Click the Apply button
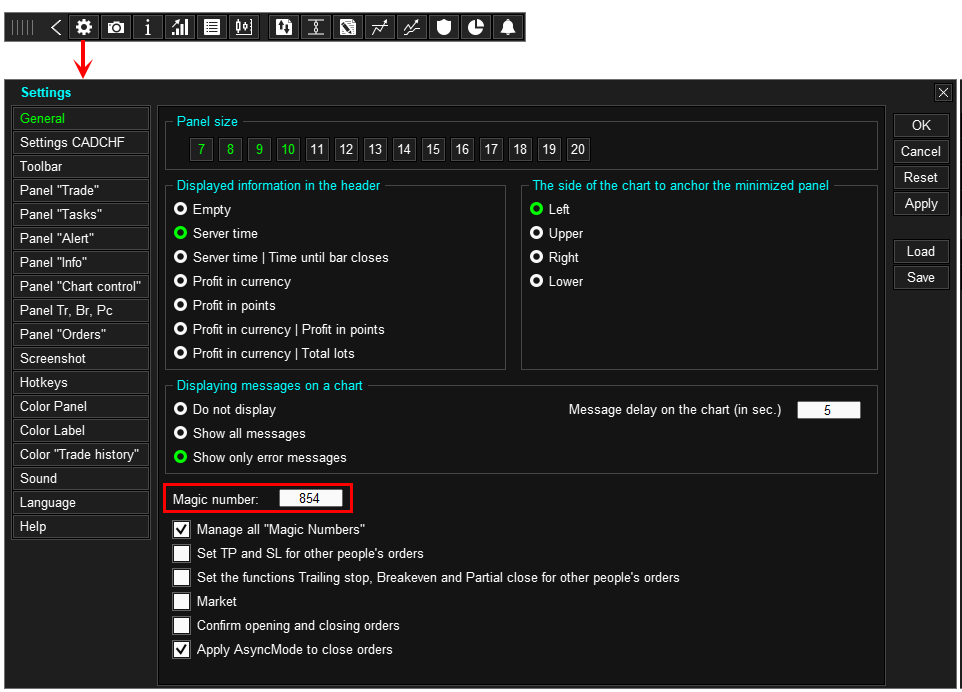Screen dimensions: 962x692 [921, 204]
